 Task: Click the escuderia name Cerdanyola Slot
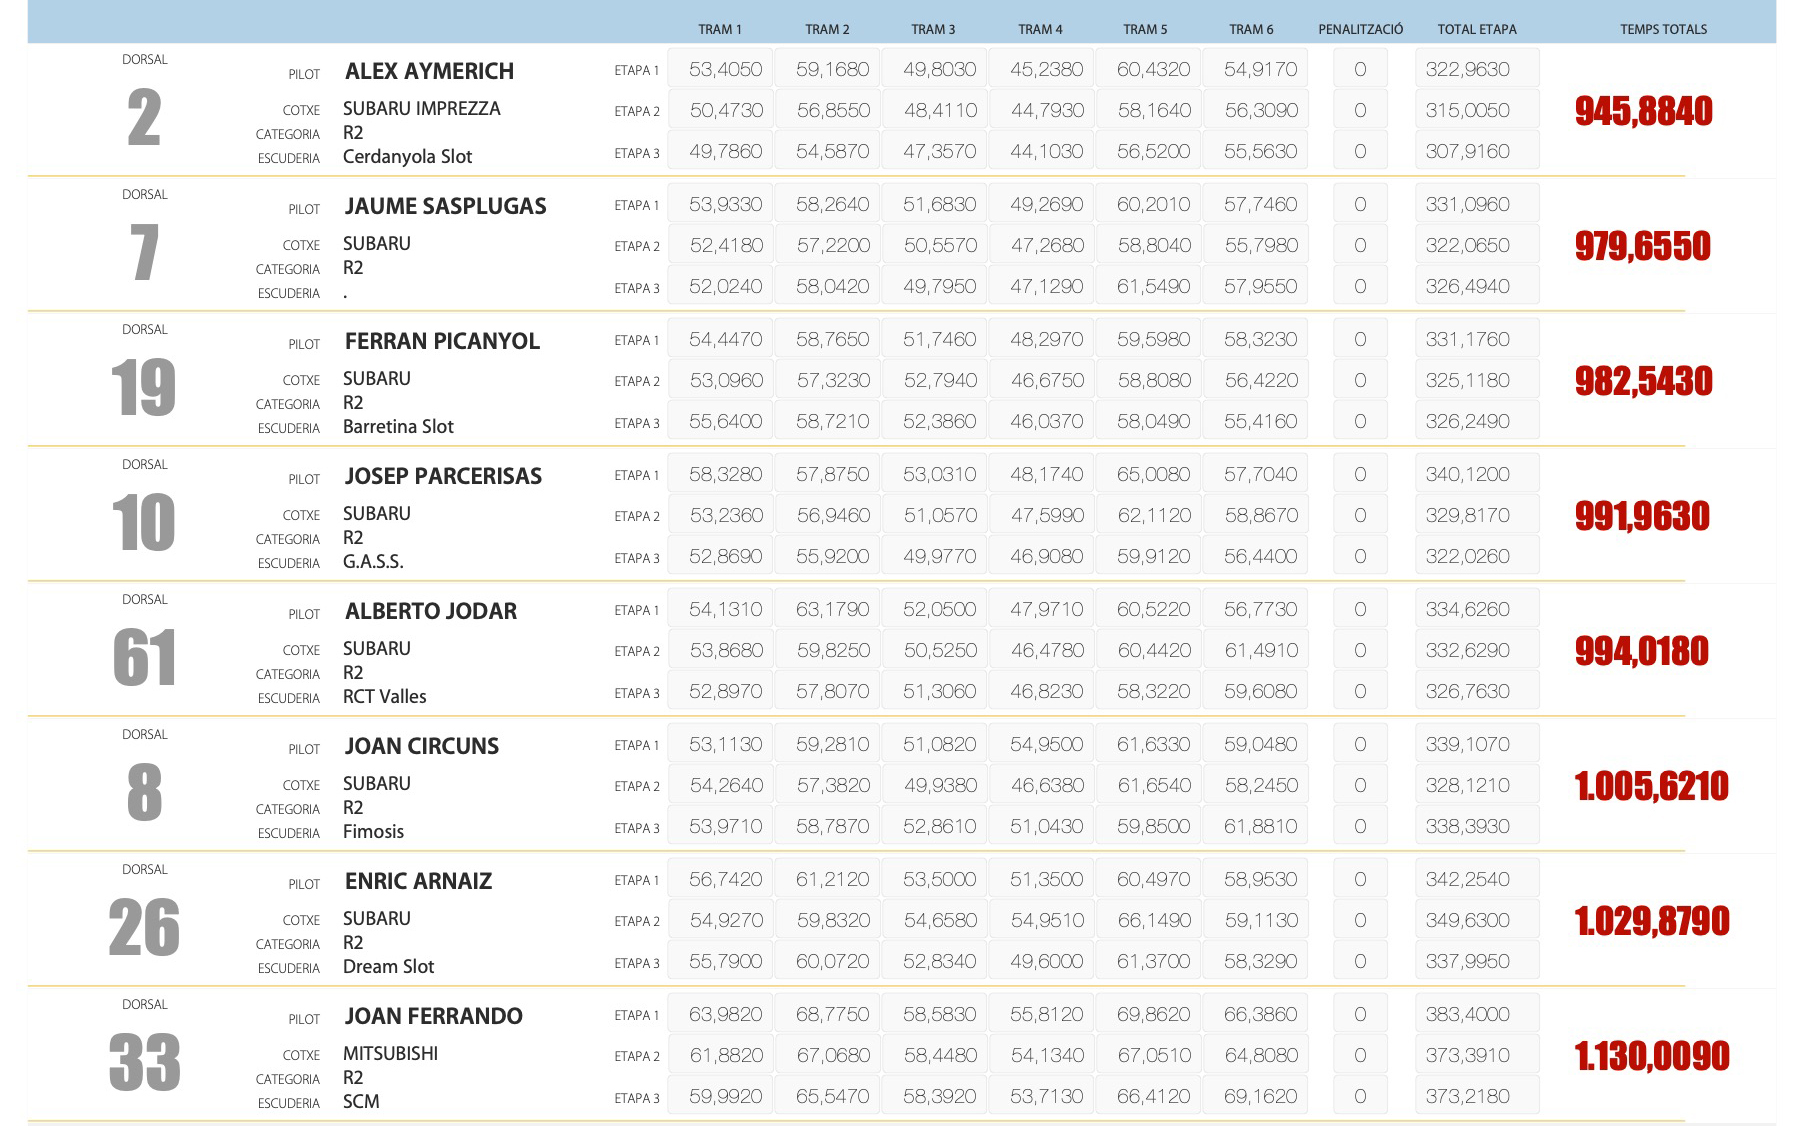[407, 157]
